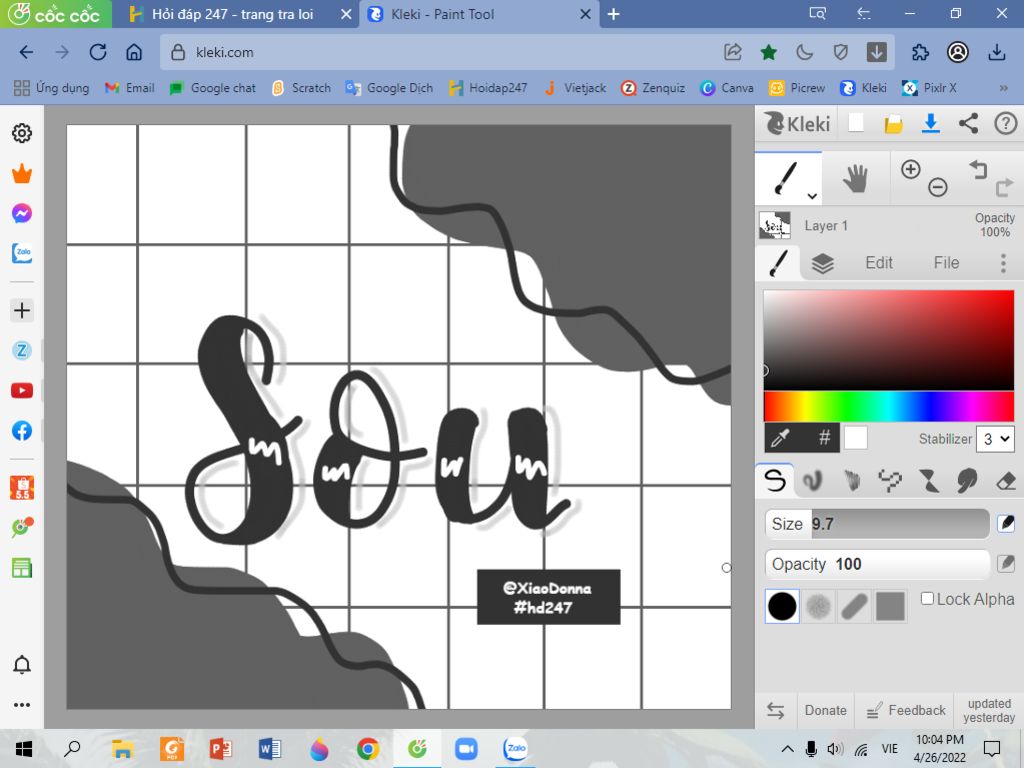1024x768 pixels.
Task: Open Word from the Windows taskbar
Action: click(x=269, y=749)
